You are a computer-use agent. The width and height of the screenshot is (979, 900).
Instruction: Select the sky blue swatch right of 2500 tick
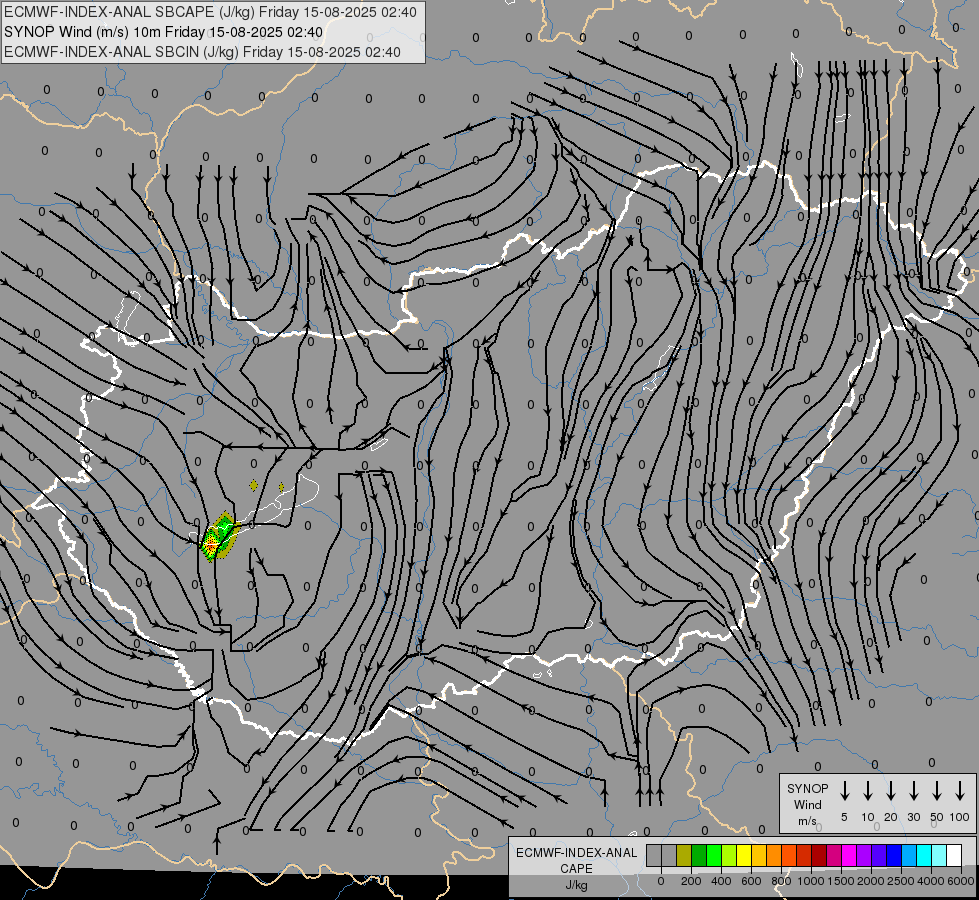click(909, 855)
